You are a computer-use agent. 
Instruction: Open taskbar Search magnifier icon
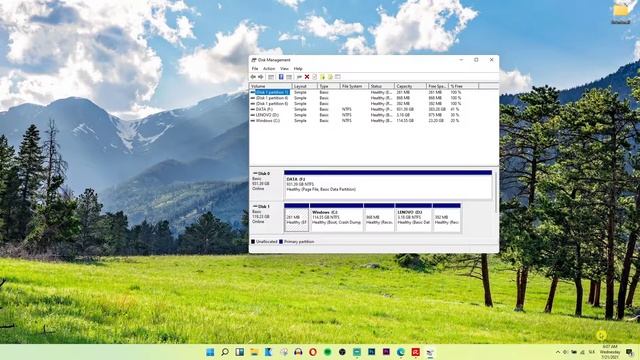coord(225,352)
